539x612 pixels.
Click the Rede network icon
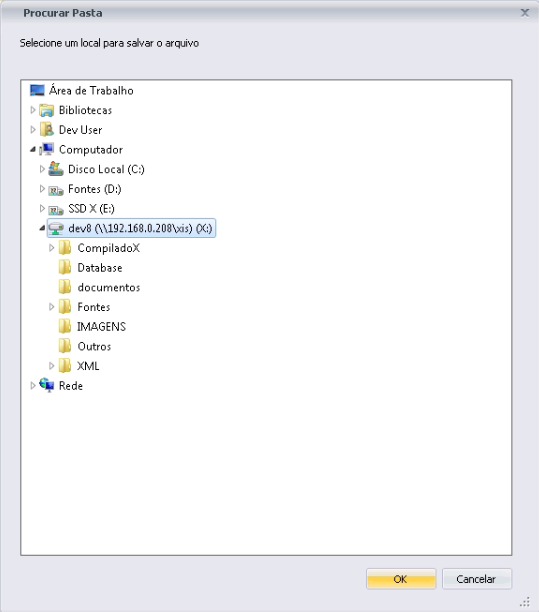47,385
